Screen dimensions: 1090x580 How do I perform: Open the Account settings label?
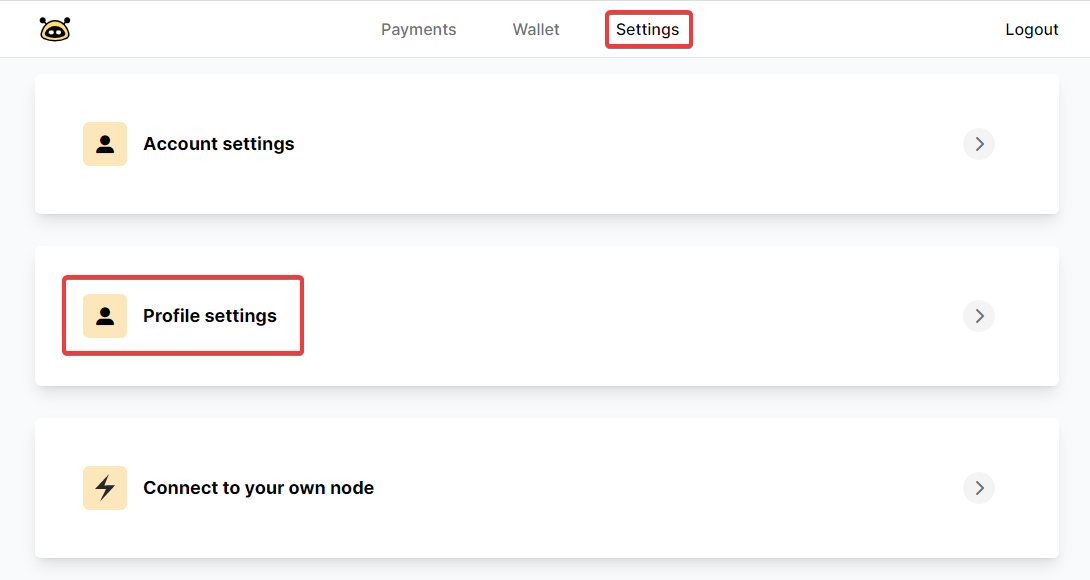coord(219,144)
